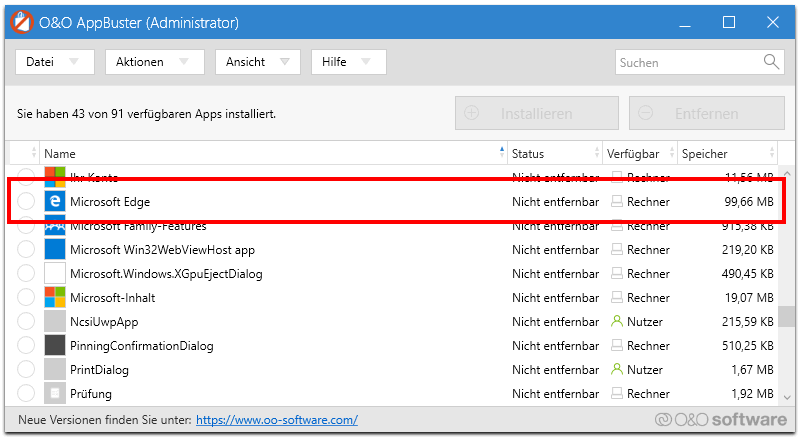Click the search magnifier icon
This screenshot has height=437, width=800.
pyautogui.click(x=771, y=62)
